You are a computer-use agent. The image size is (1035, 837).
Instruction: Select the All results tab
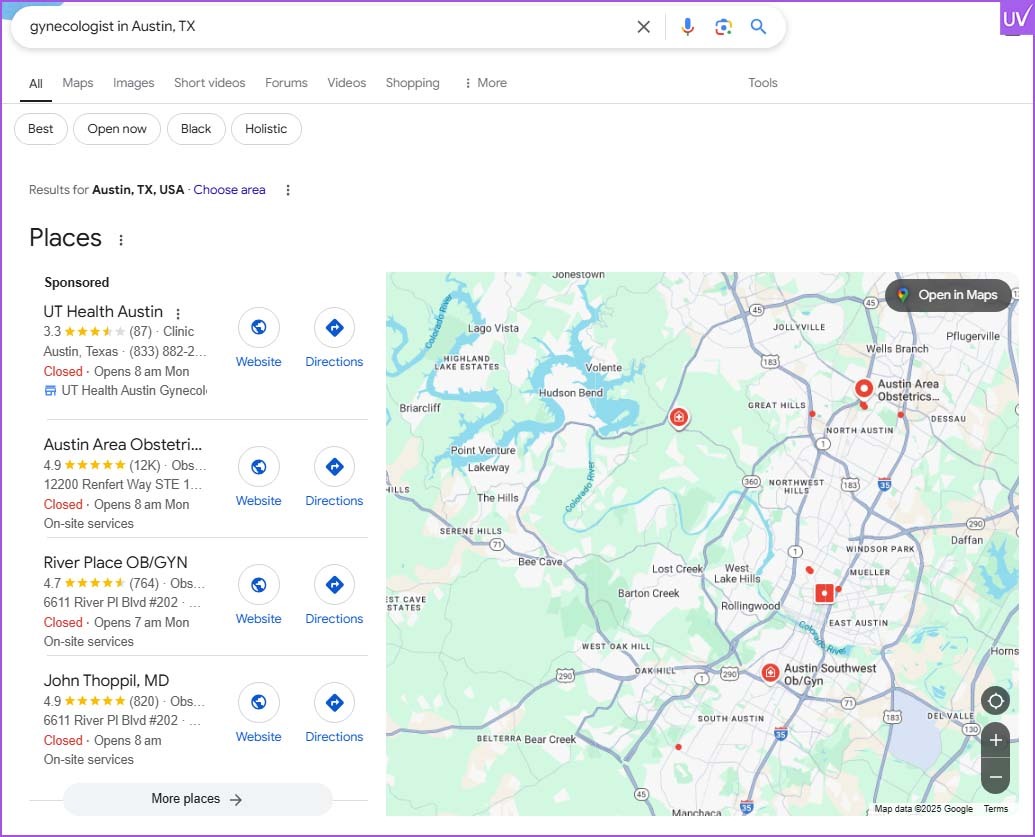click(x=36, y=84)
